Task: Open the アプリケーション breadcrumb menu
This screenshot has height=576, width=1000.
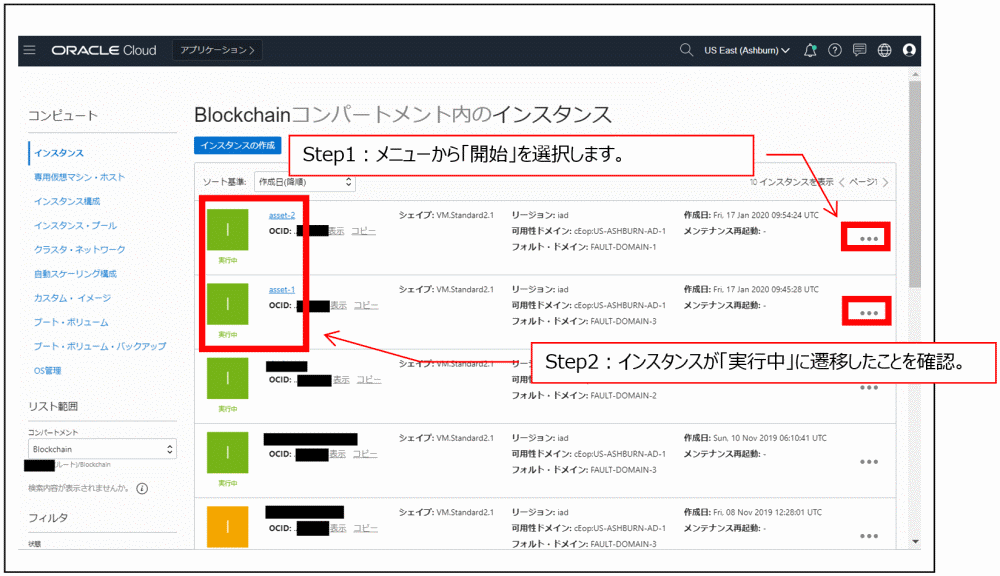Action: [217, 50]
